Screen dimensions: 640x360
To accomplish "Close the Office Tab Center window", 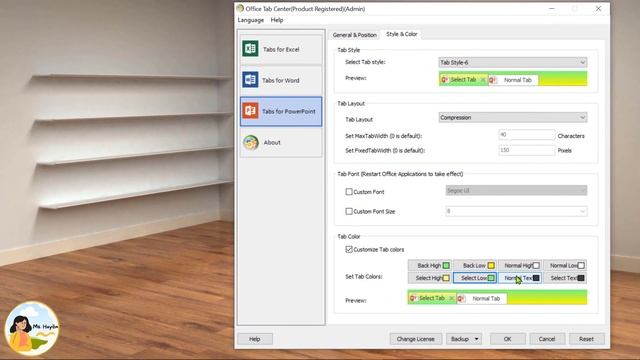I will [x=598, y=9].
